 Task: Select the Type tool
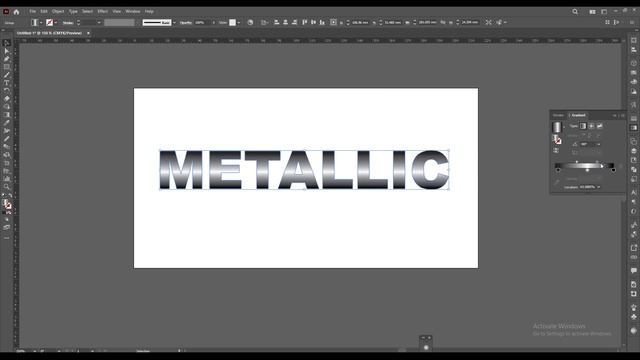[7, 83]
